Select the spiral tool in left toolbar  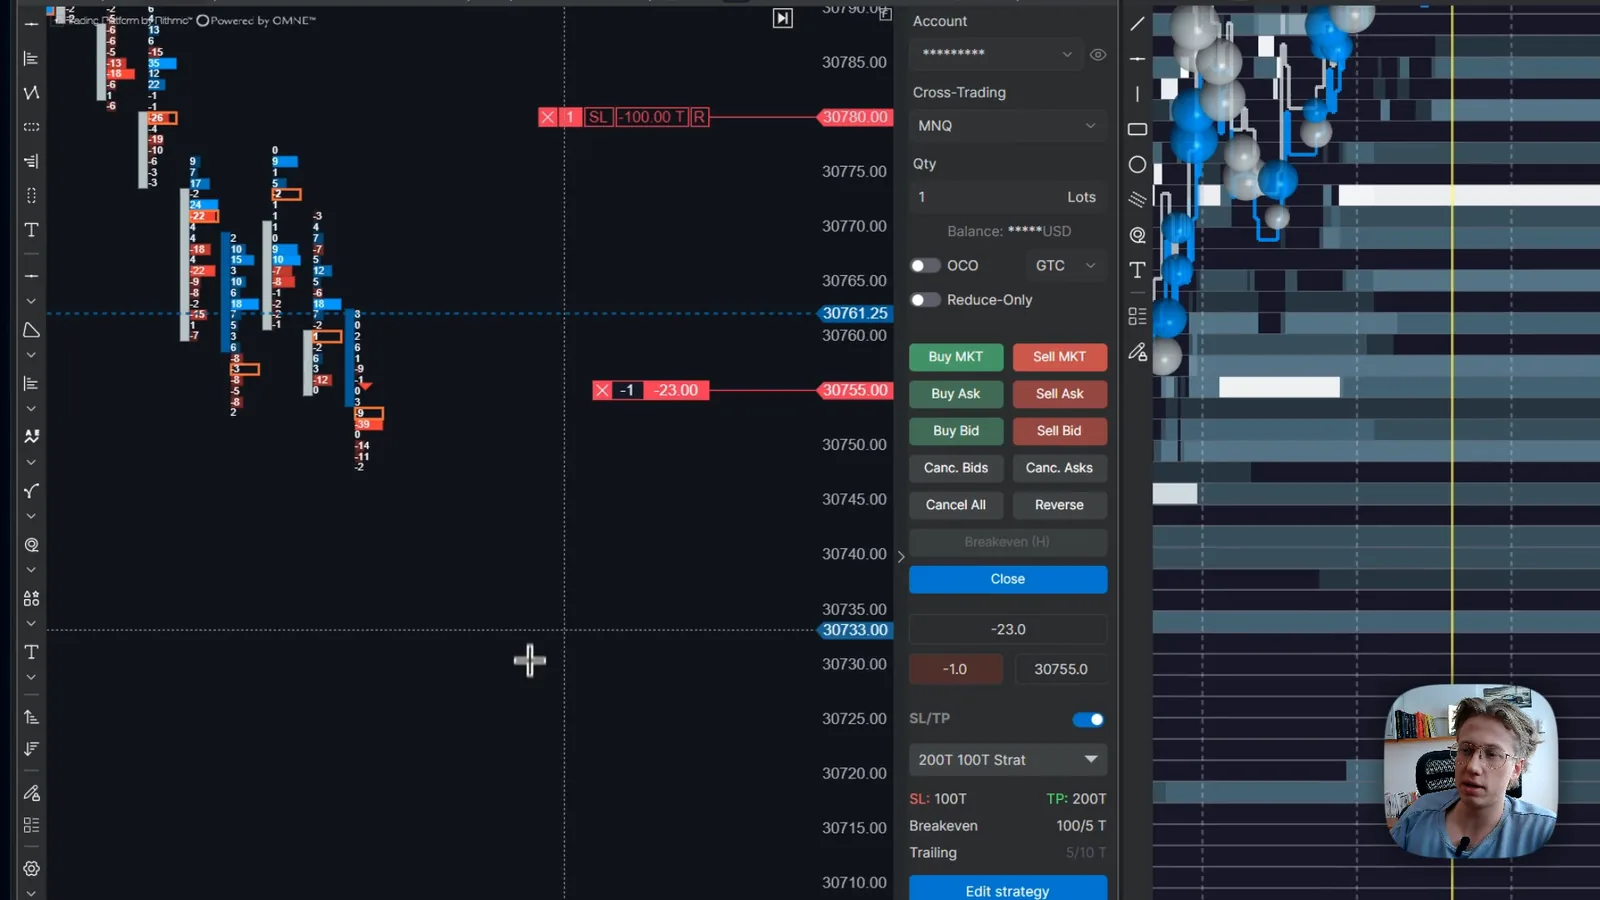31,545
